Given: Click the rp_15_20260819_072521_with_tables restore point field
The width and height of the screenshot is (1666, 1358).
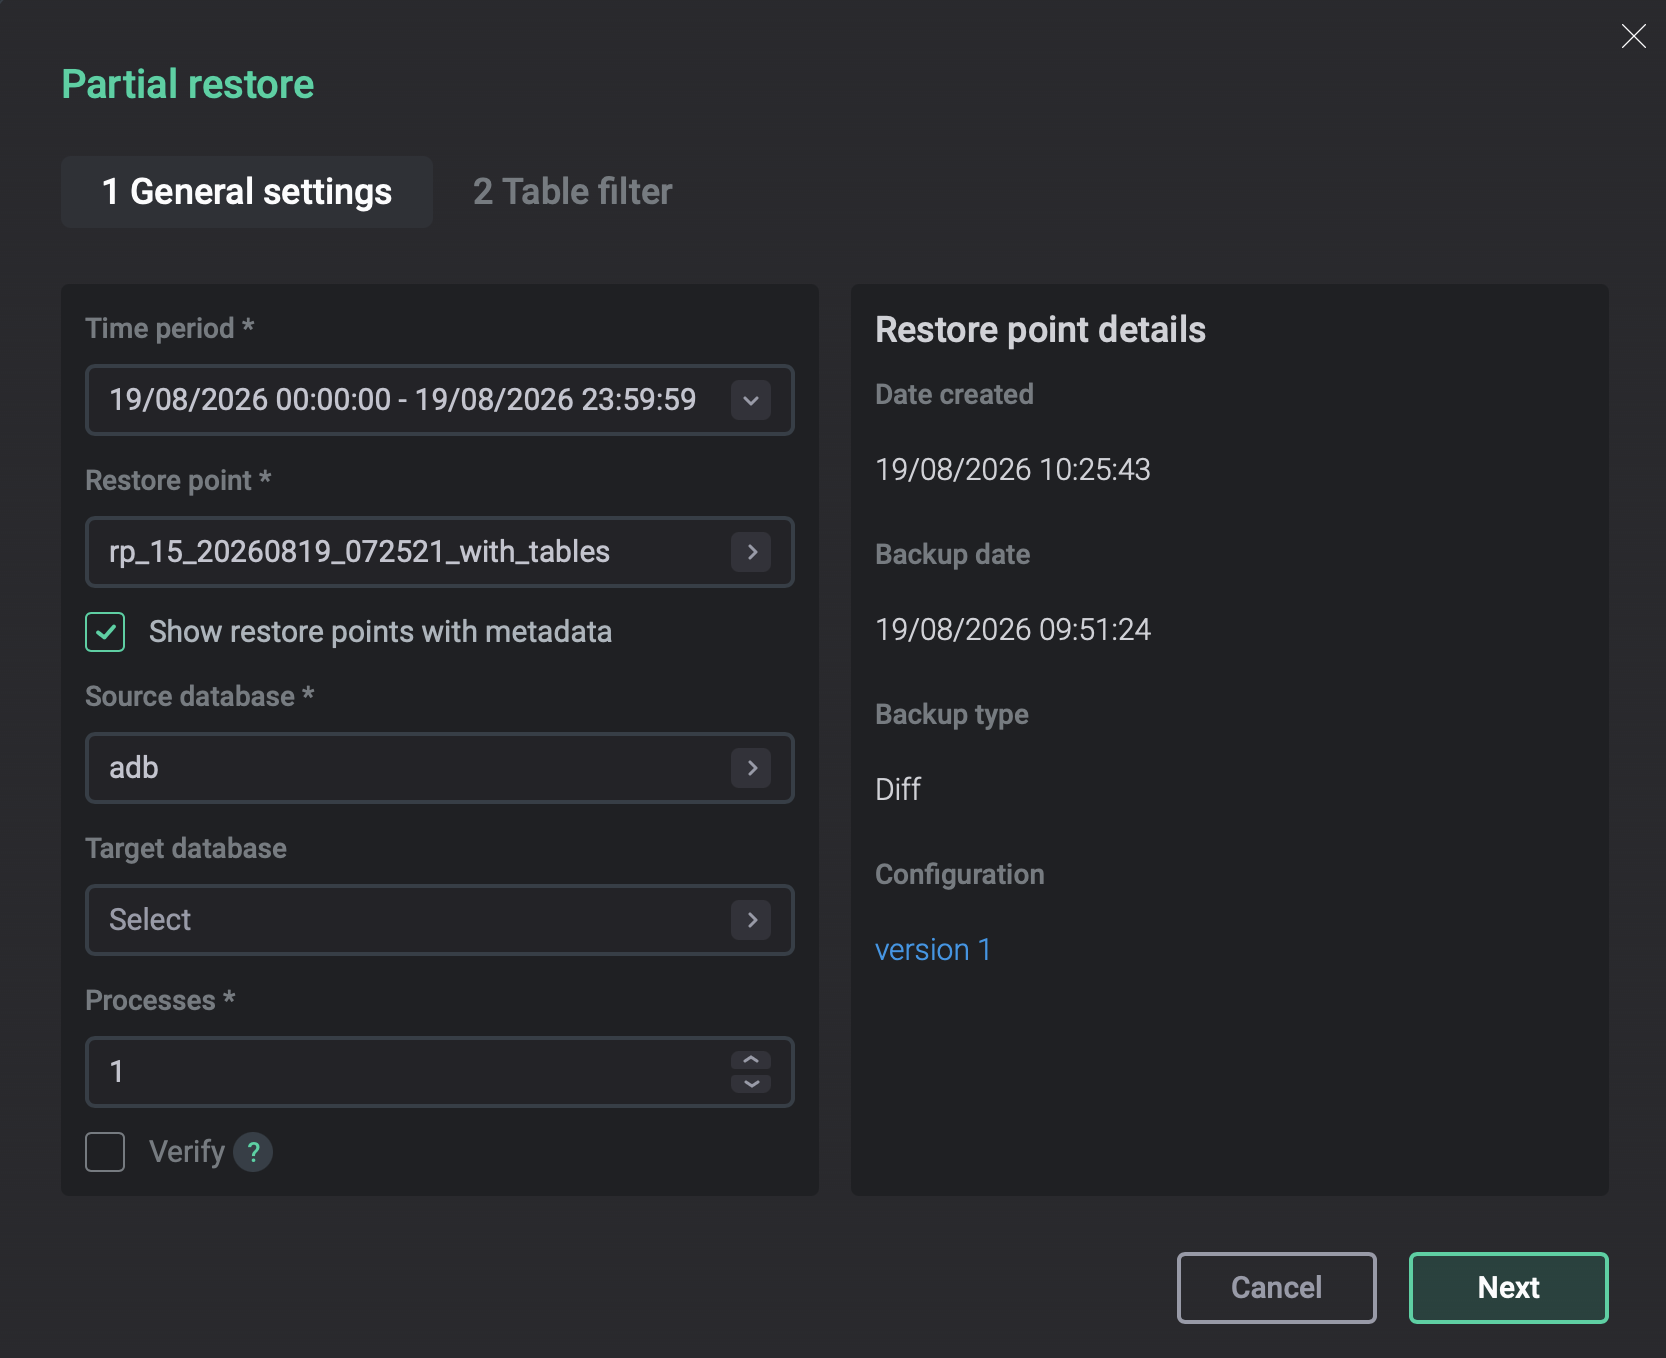Looking at the screenshot, I should (440, 552).
